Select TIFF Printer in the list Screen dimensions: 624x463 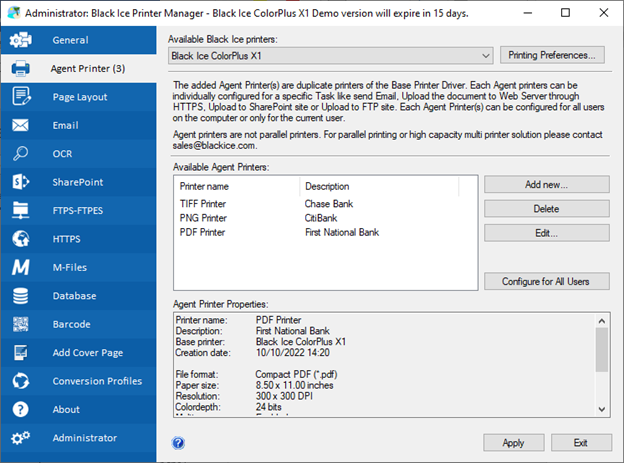point(203,204)
